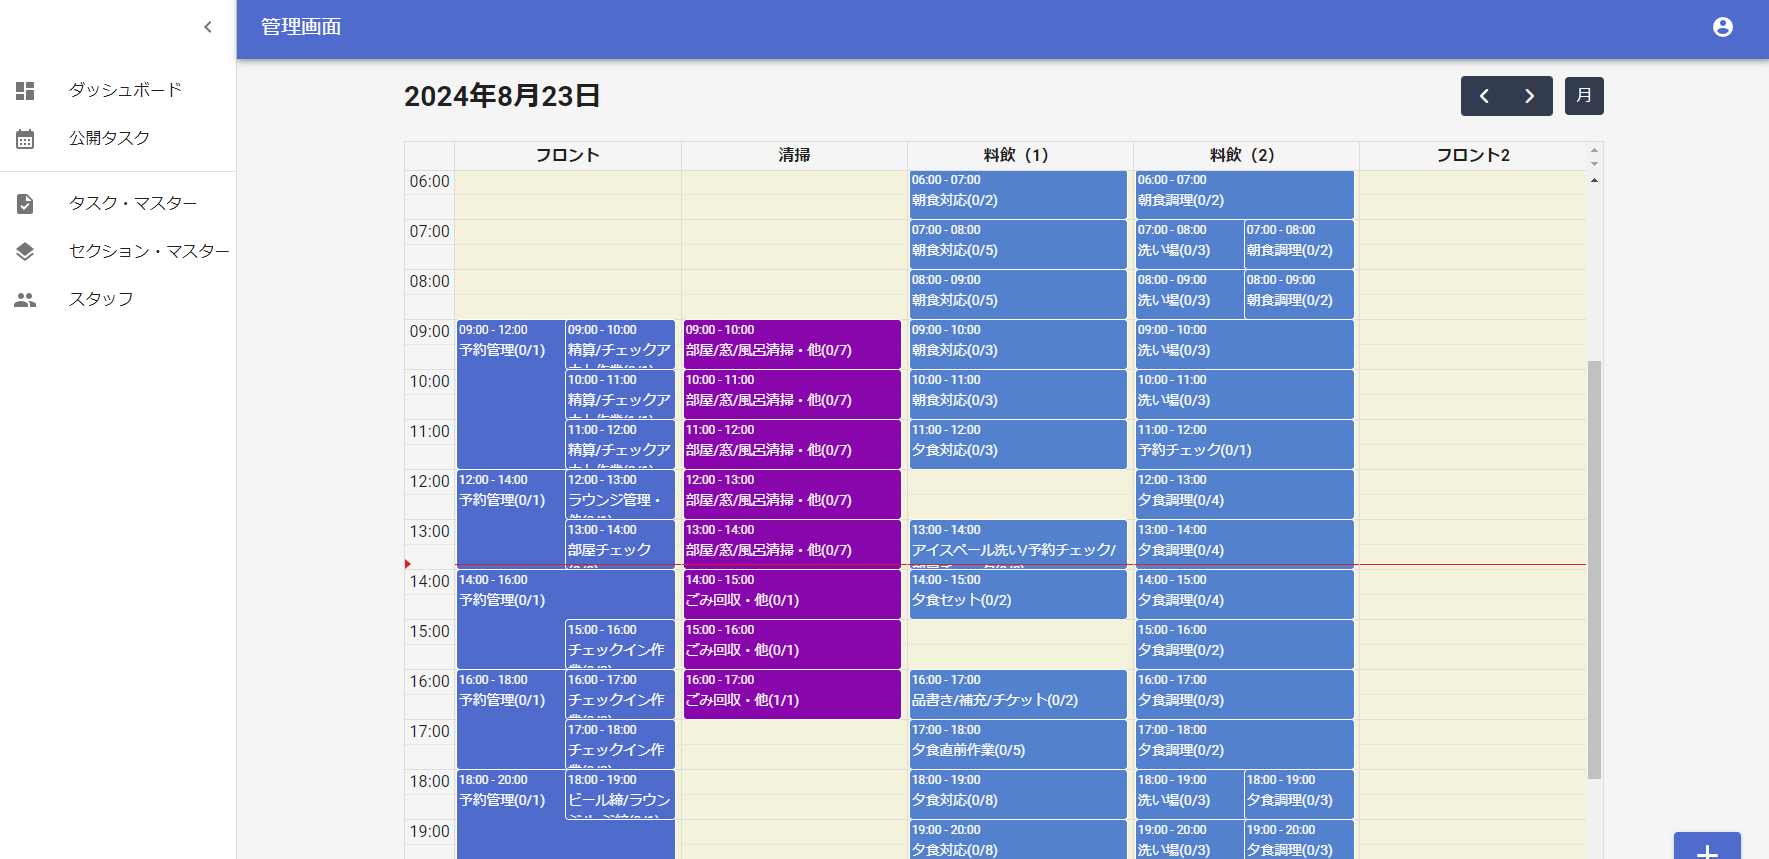
Task: Open 17:00-18:00 夕食直前作業(0/5) event
Action: click(x=1018, y=745)
